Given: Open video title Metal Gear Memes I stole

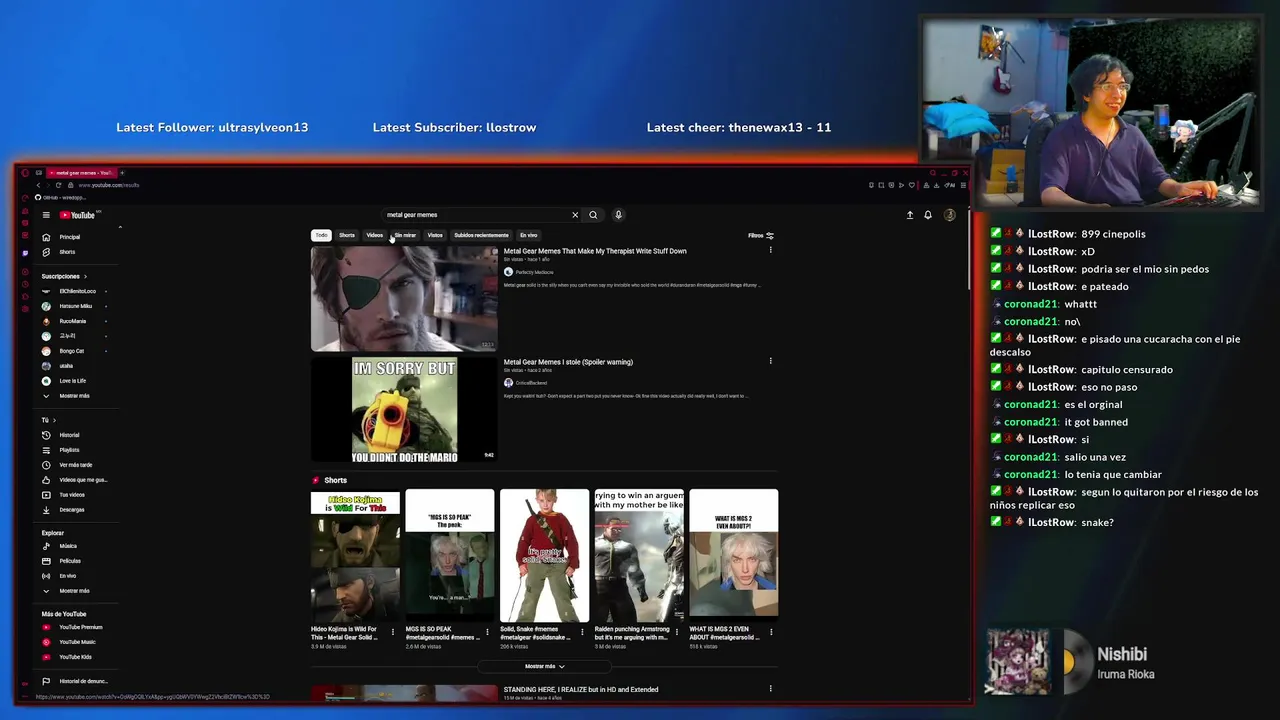Looking at the screenshot, I should tap(568, 362).
